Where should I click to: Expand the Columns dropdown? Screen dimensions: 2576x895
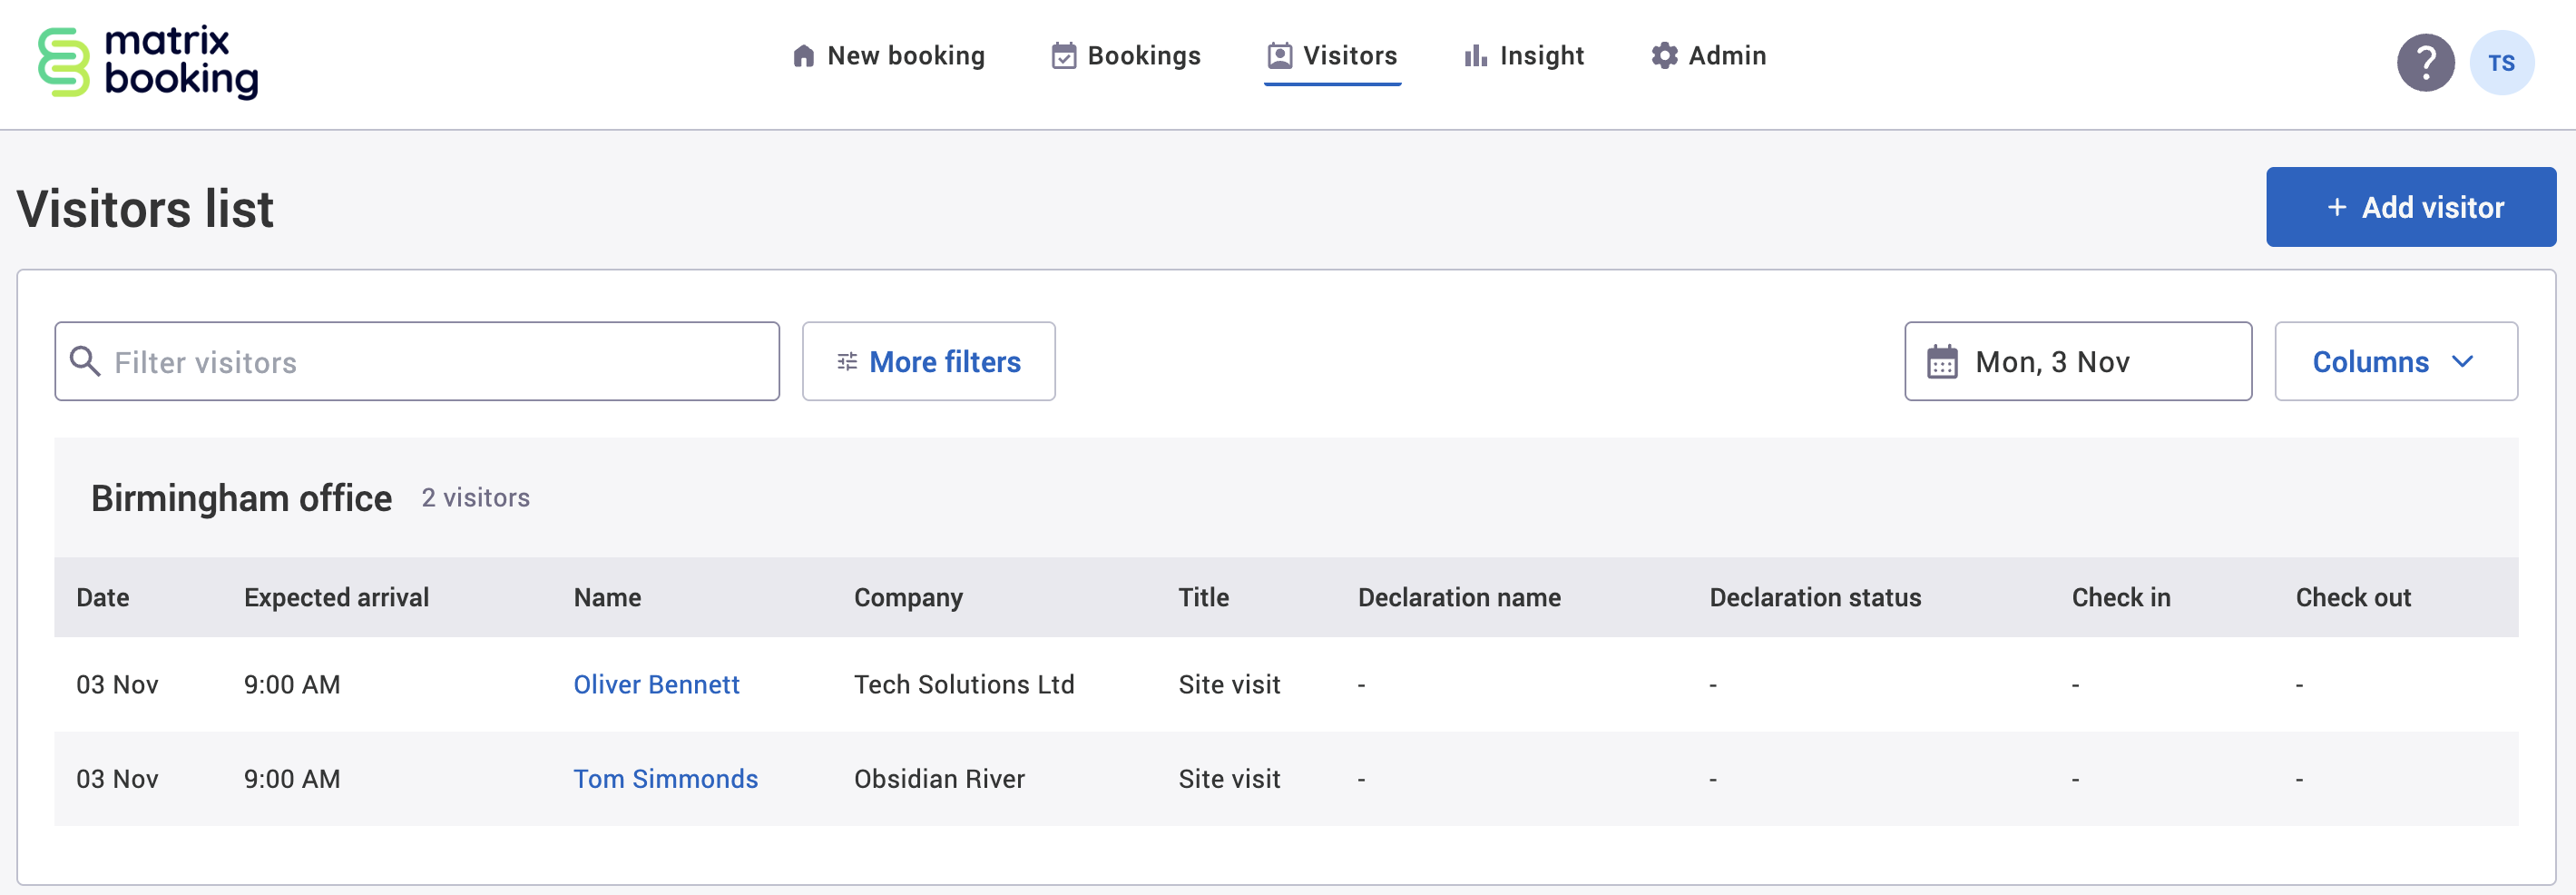[x=2394, y=362]
